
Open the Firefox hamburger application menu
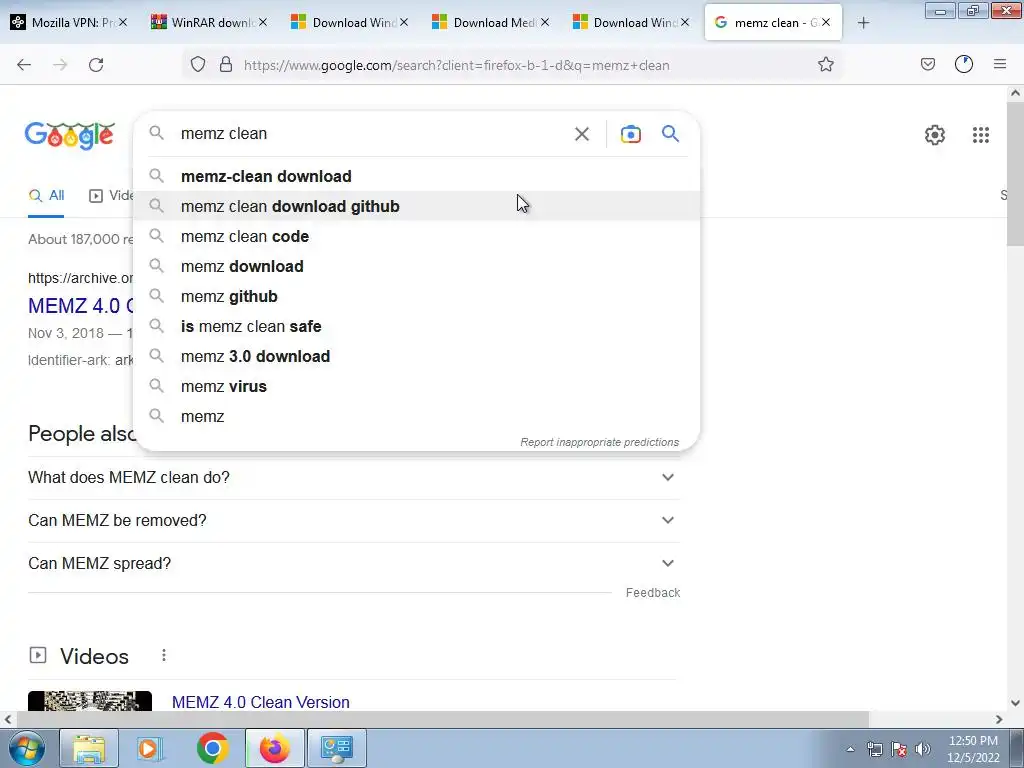tap(999, 64)
